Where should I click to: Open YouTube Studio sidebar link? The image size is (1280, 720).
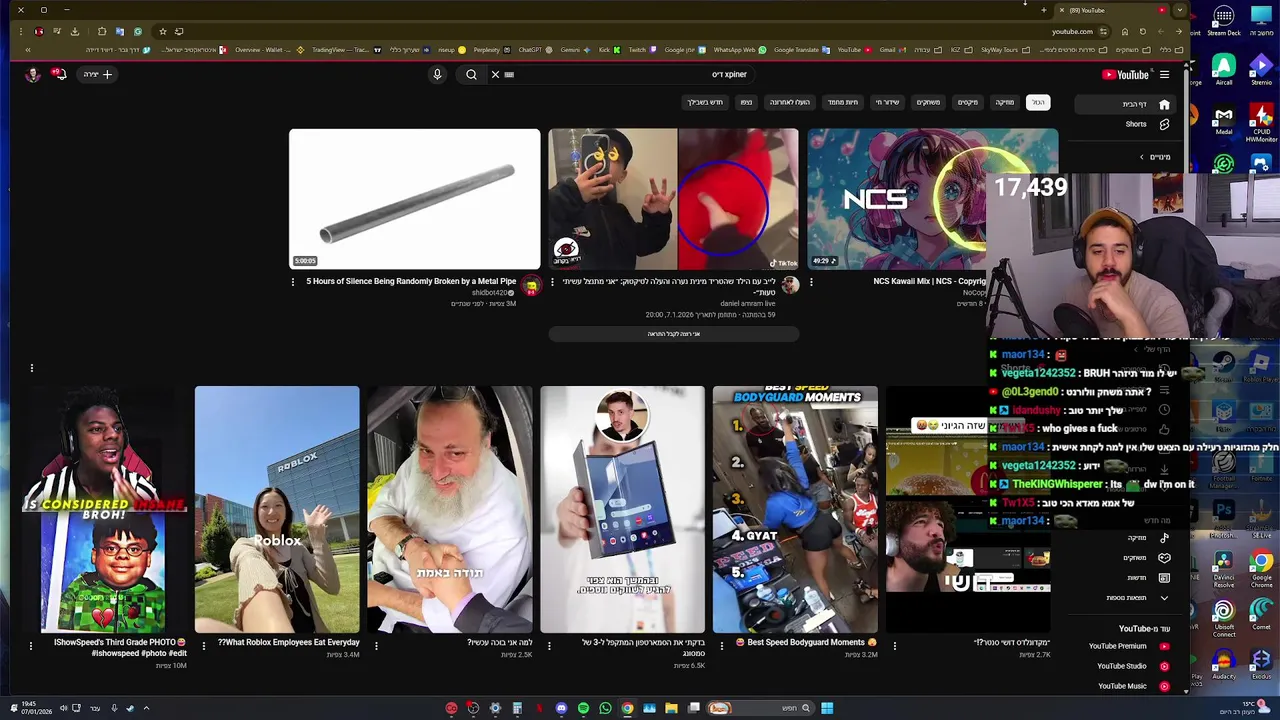1132,666
